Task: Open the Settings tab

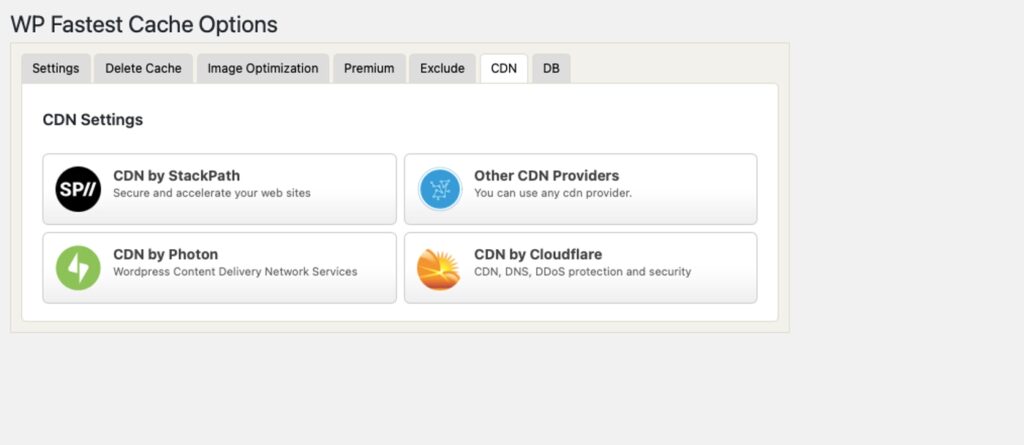Action: (x=56, y=68)
